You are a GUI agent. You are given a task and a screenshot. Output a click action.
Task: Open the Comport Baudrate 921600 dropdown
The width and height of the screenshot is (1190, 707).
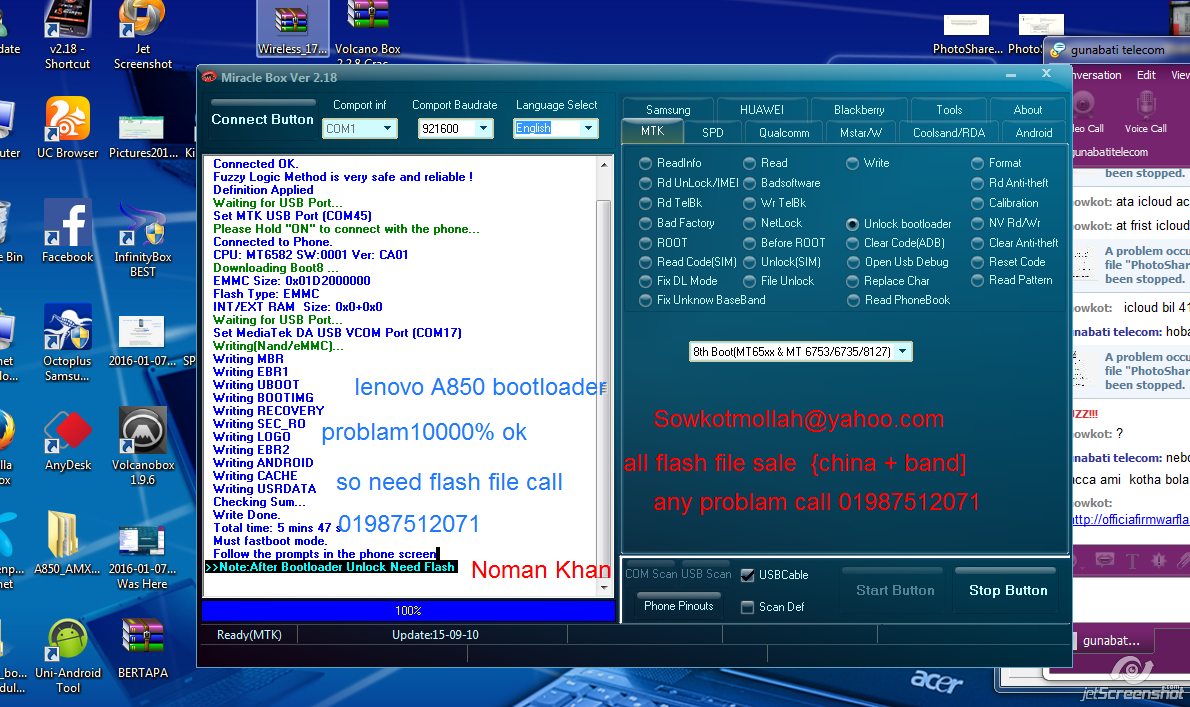tap(483, 128)
